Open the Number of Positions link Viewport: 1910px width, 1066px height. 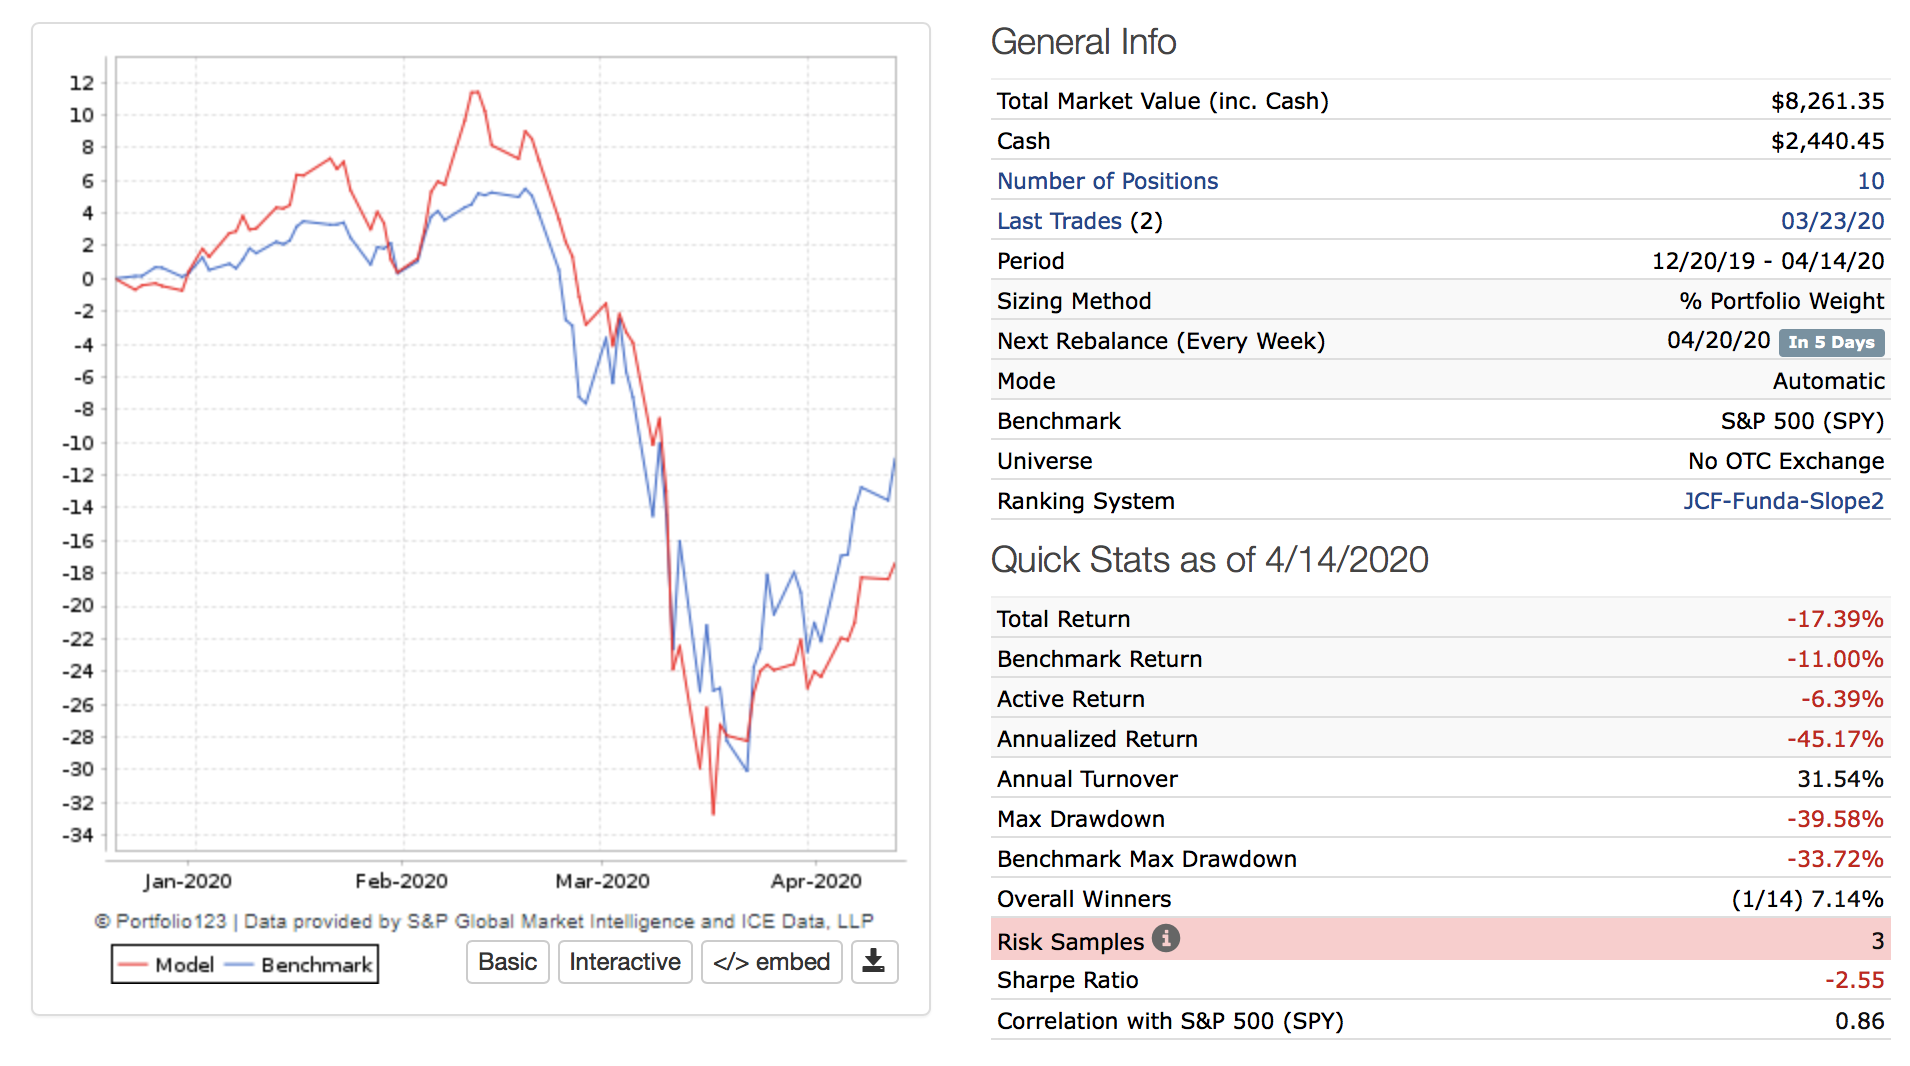pos(1107,181)
